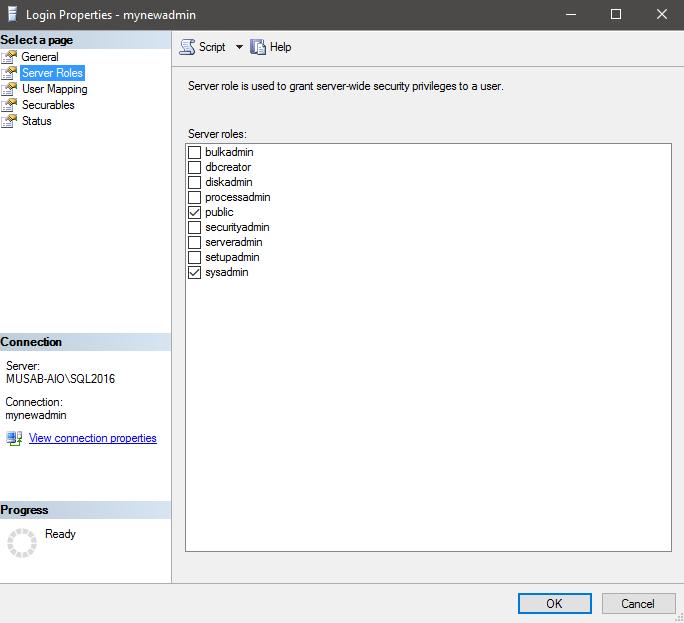Select the Server Roles page

click(52, 73)
